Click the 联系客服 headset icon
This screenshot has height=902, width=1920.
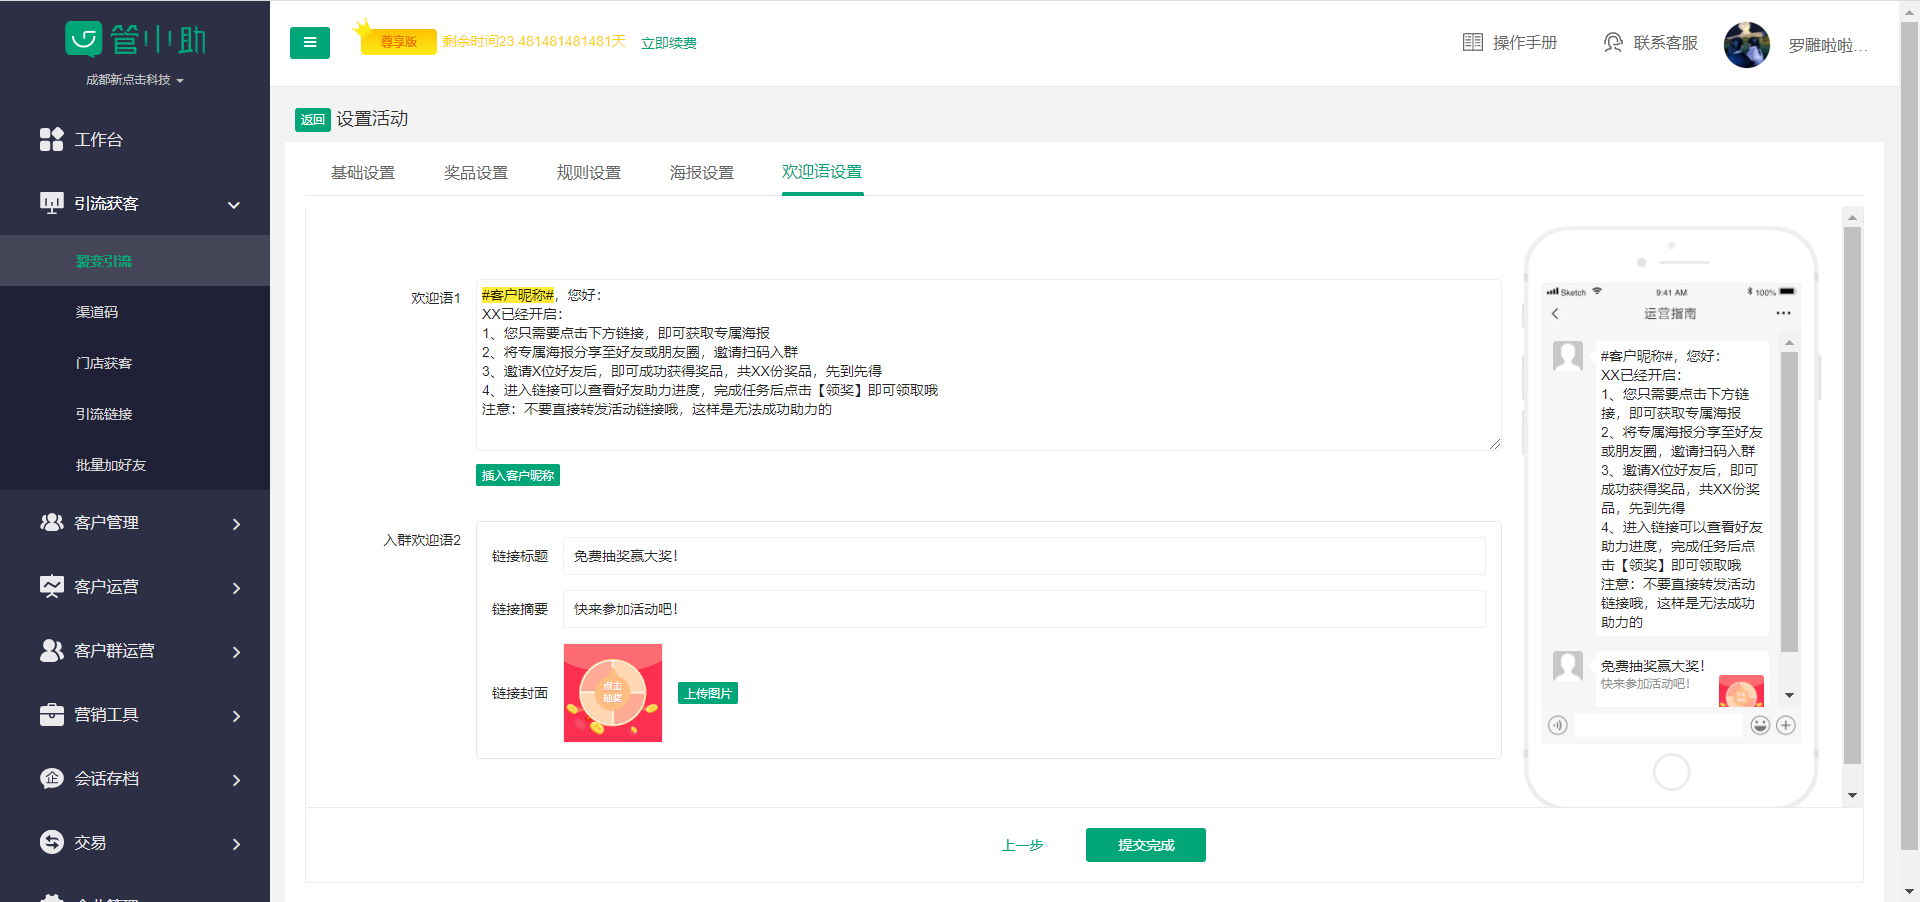[1613, 42]
